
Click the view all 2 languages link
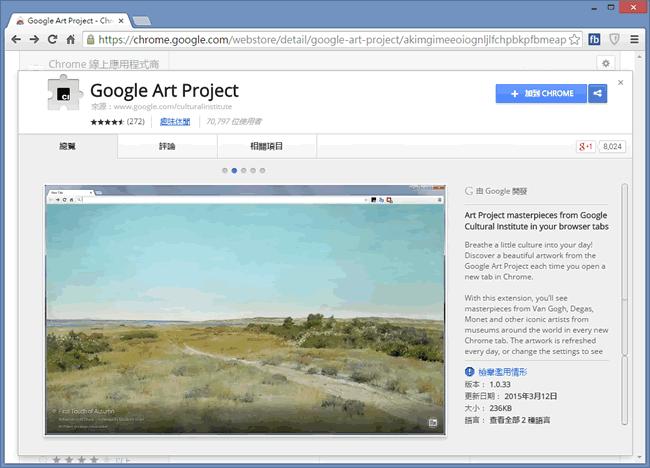click(520, 420)
